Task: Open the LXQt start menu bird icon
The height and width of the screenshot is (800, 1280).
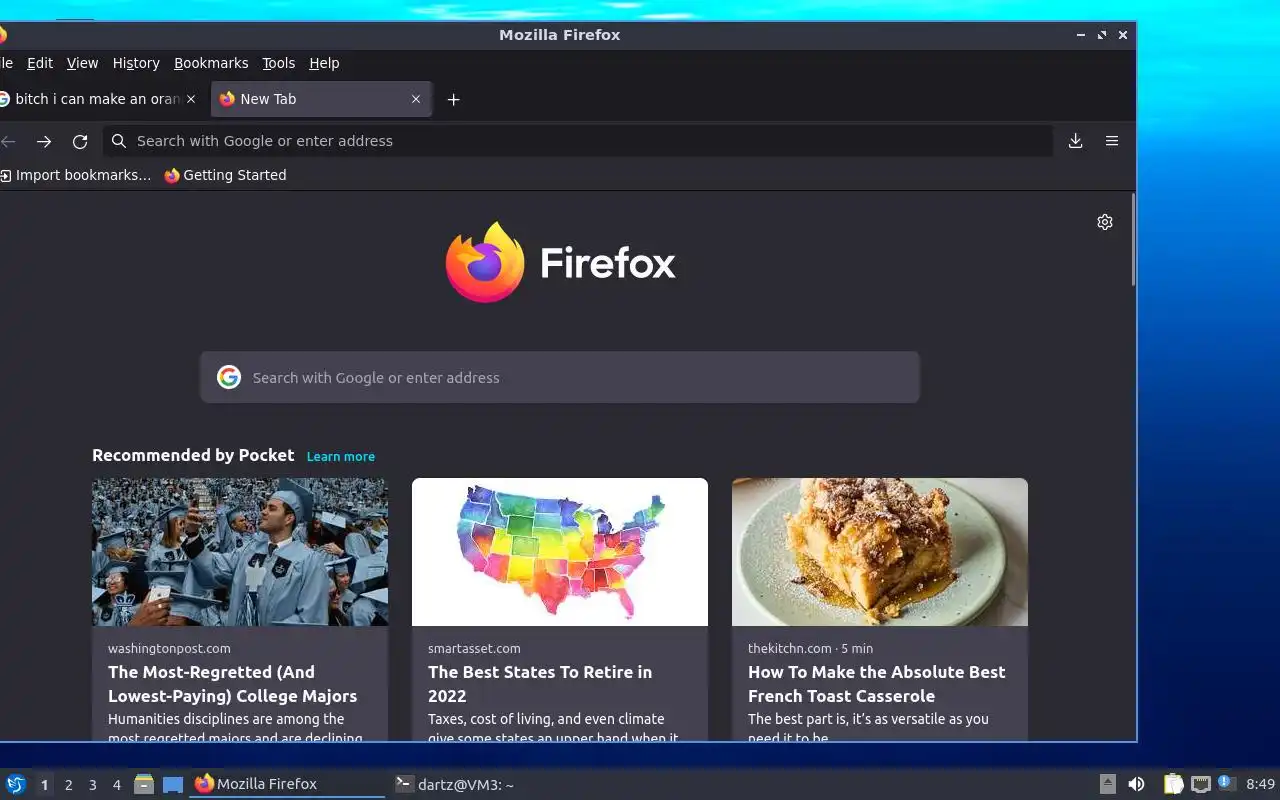Action: (16, 784)
